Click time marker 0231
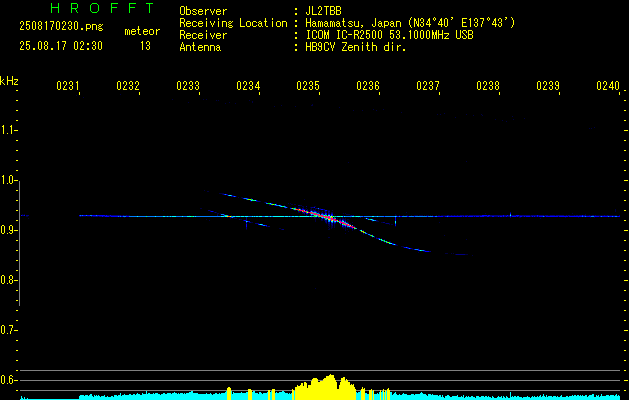Image resolution: width=629 pixels, height=400 pixels. pos(68,86)
